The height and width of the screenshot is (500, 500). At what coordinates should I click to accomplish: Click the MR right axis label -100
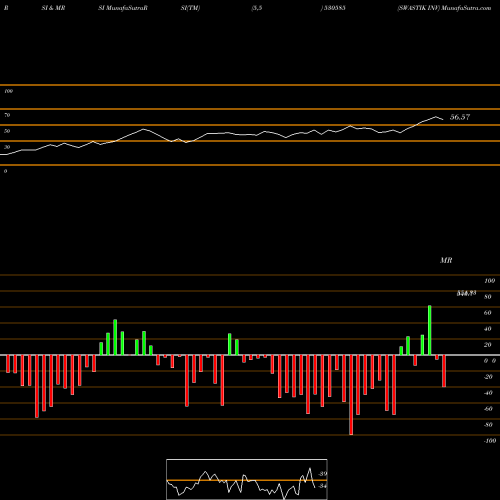[x=490, y=441]
